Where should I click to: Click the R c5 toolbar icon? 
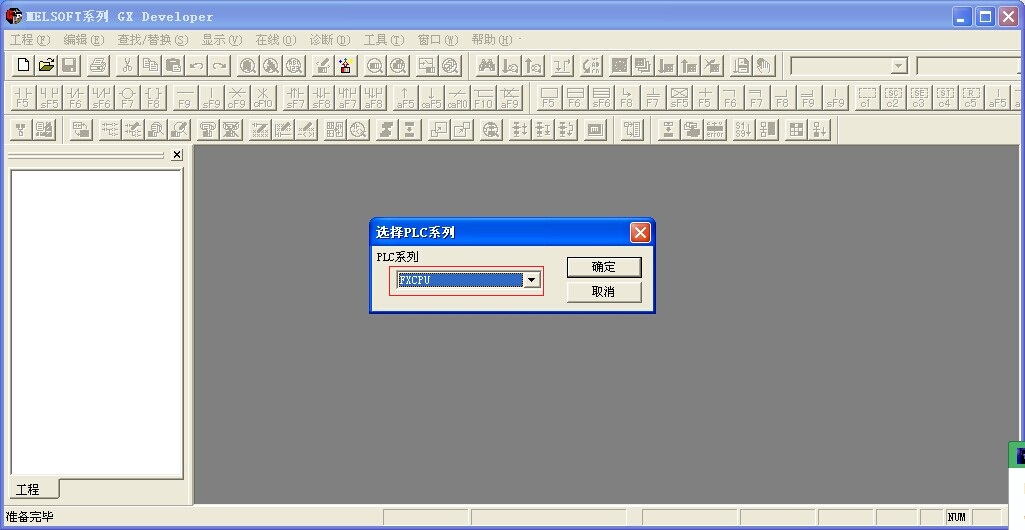click(971, 97)
